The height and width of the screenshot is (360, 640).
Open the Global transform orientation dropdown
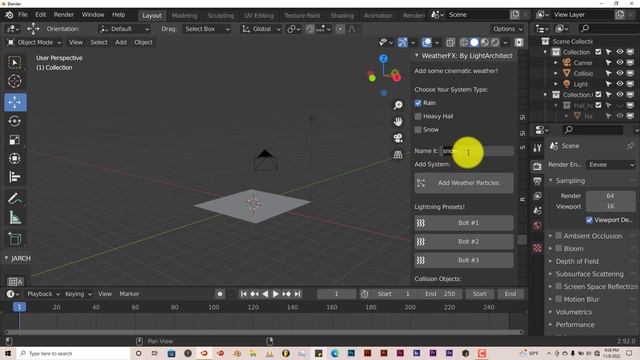tap(261, 29)
